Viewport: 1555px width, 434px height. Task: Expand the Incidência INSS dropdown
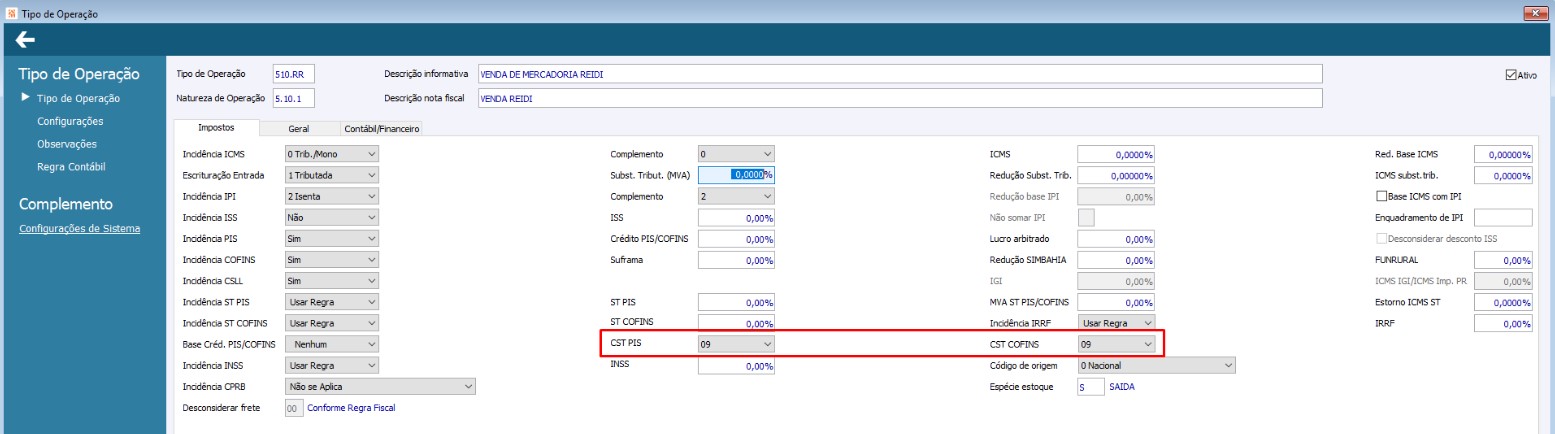pos(331,365)
